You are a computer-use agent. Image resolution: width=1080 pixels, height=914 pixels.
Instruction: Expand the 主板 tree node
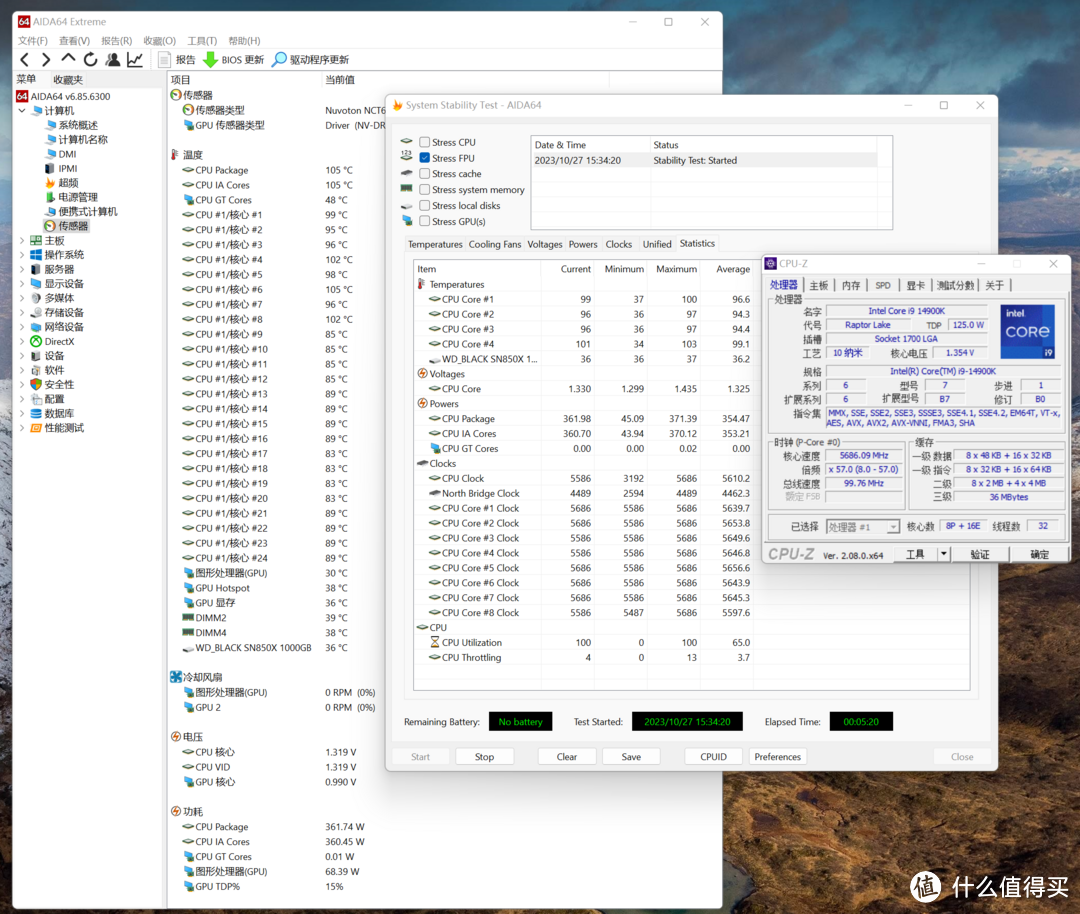pyautogui.click(x=22, y=240)
